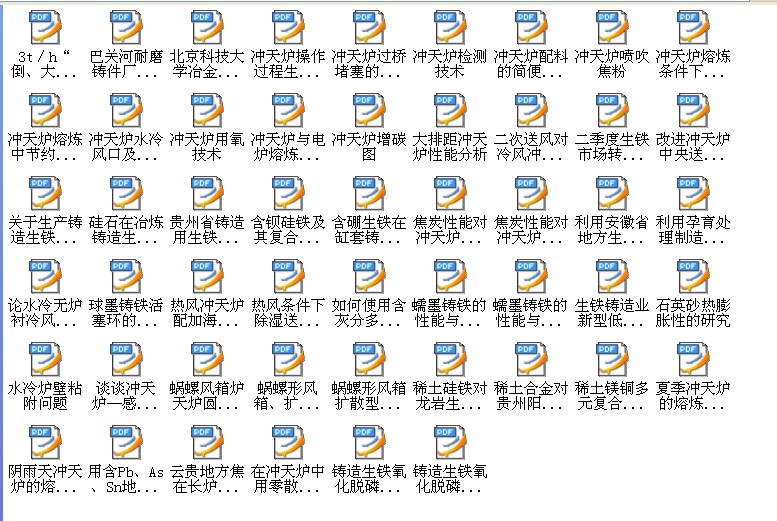Image resolution: width=777 pixels, height=521 pixels.
Task: Click the 冲天炉用氧技术 PDF icon
Action: tap(207, 110)
